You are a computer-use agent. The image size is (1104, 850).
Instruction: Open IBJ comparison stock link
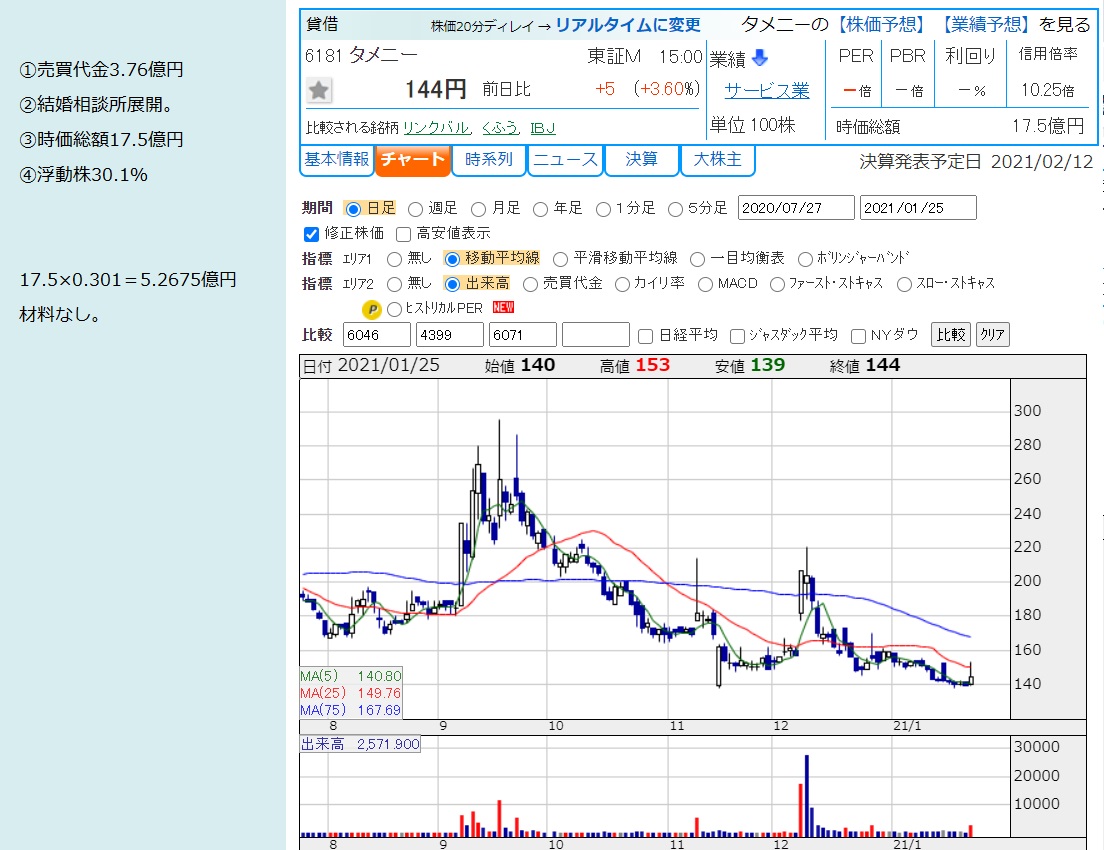tap(543, 127)
